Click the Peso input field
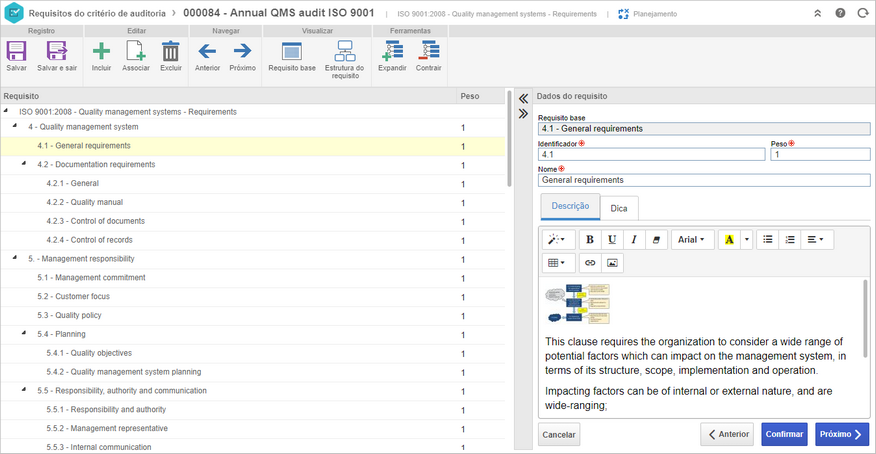This screenshot has width=876, height=454. (820, 155)
